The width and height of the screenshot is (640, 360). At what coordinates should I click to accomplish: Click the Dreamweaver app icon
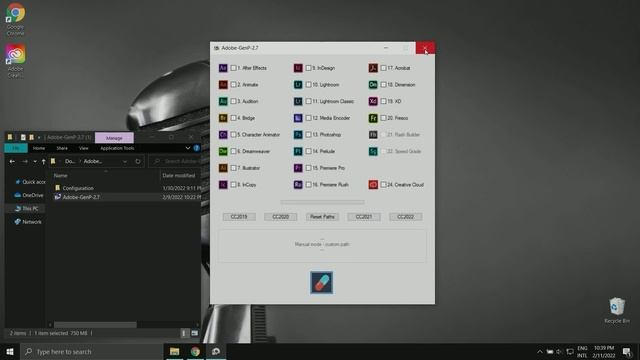pyautogui.click(x=223, y=151)
